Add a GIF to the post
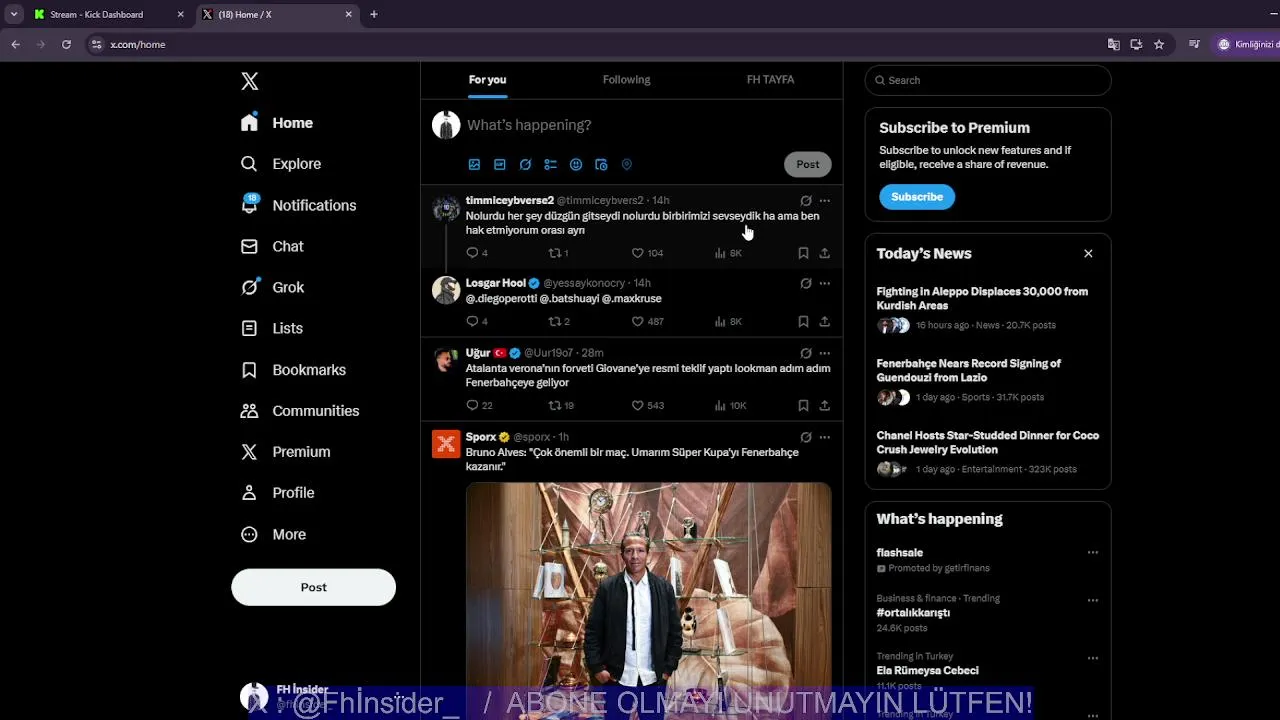The width and height of the screenshot is (1280, 720). click(x=499, y=164)
